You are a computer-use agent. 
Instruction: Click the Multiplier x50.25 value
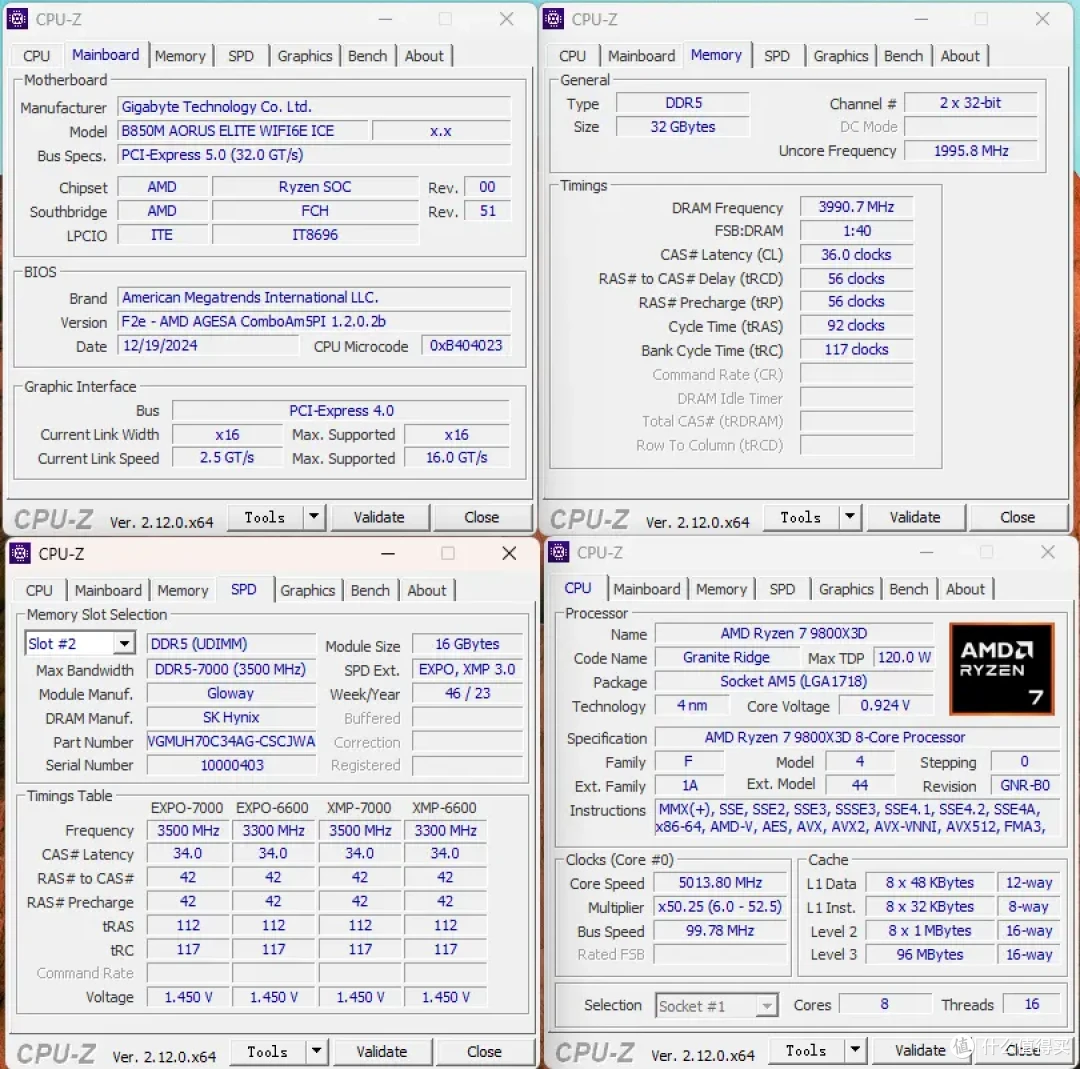(720, 906)
